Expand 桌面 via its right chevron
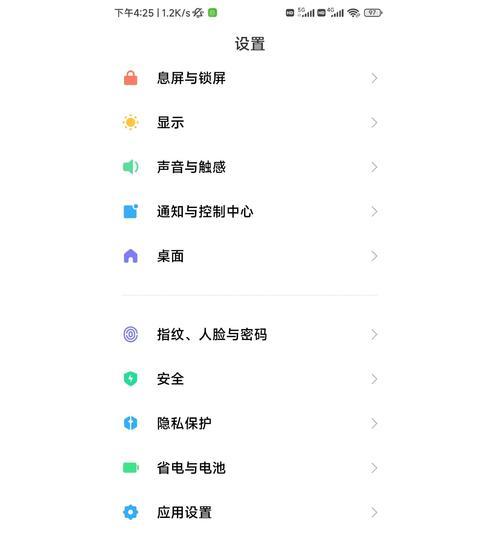This screenshot has width=500, height=533. tap(374, 256)
